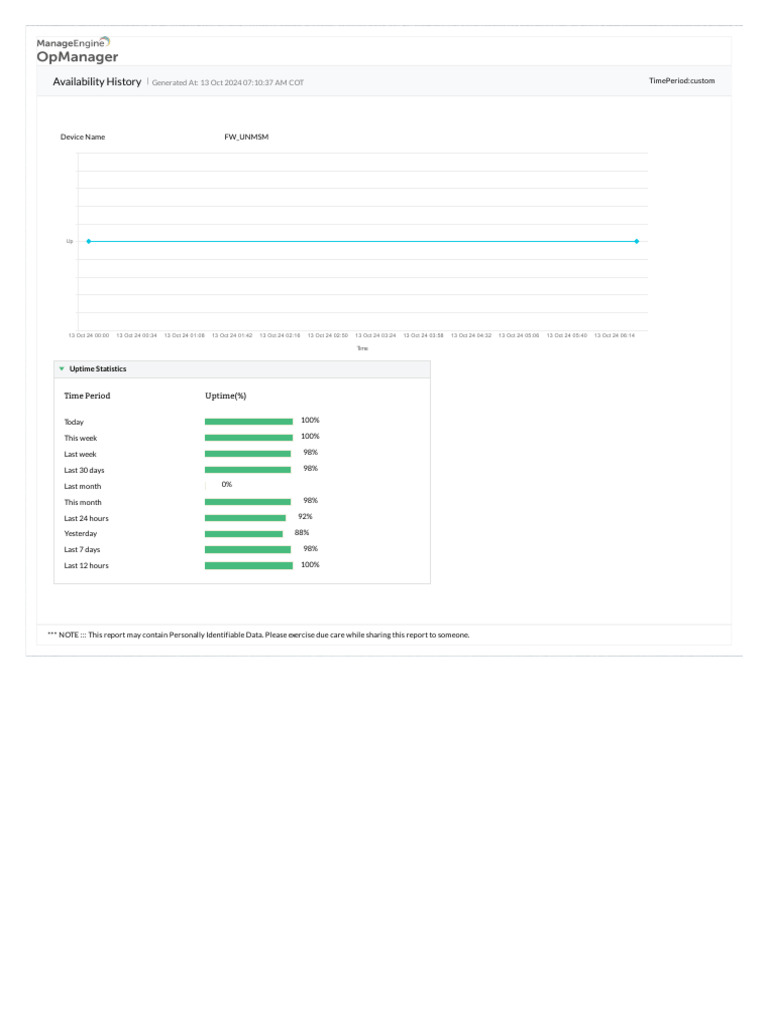Click the This week row label

click(x=80, y=438)
